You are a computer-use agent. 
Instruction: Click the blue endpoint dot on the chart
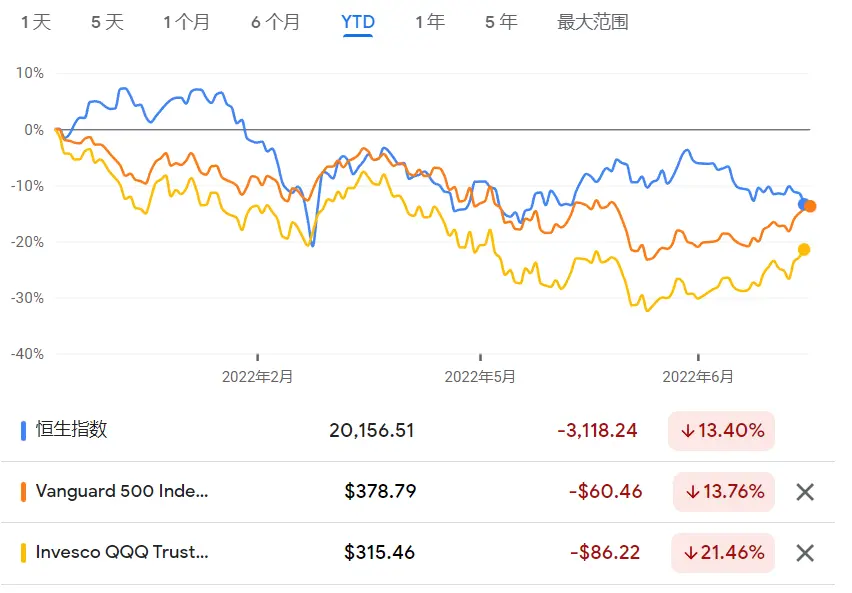(x=803, y=204)
